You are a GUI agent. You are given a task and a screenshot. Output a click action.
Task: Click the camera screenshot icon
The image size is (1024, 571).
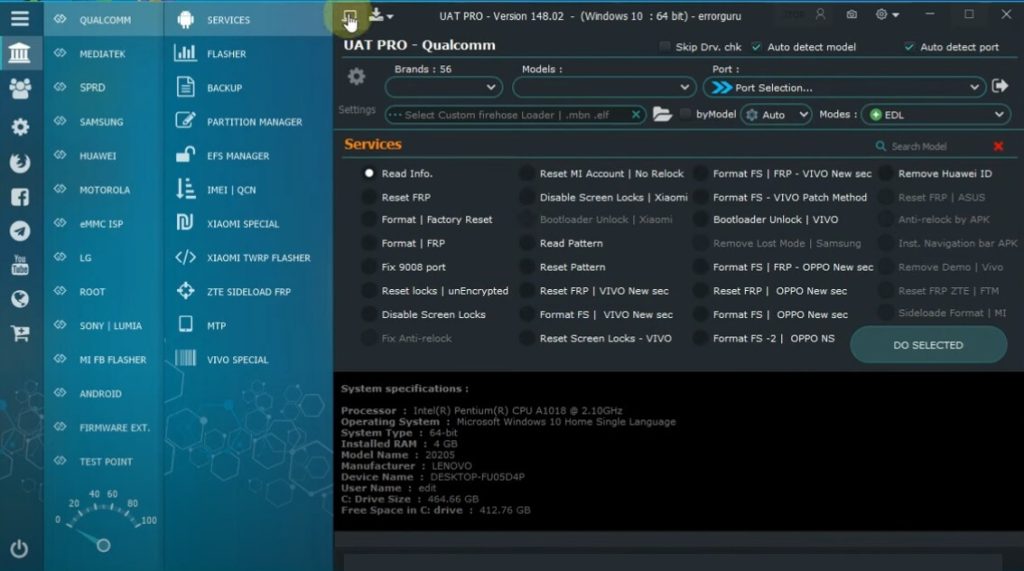[x=852, y=14]
